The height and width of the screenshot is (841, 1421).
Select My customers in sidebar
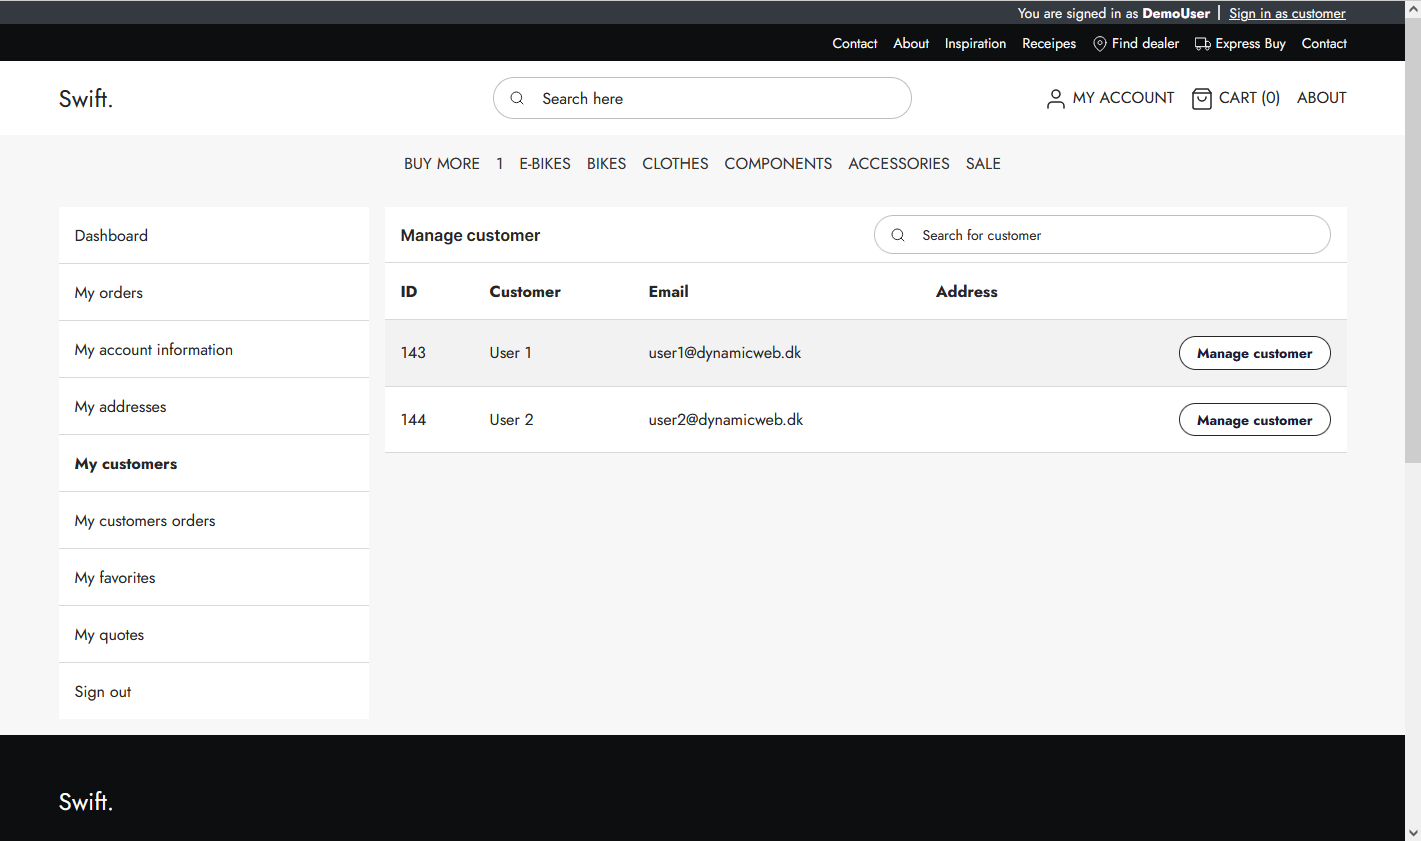click(214, 463)
